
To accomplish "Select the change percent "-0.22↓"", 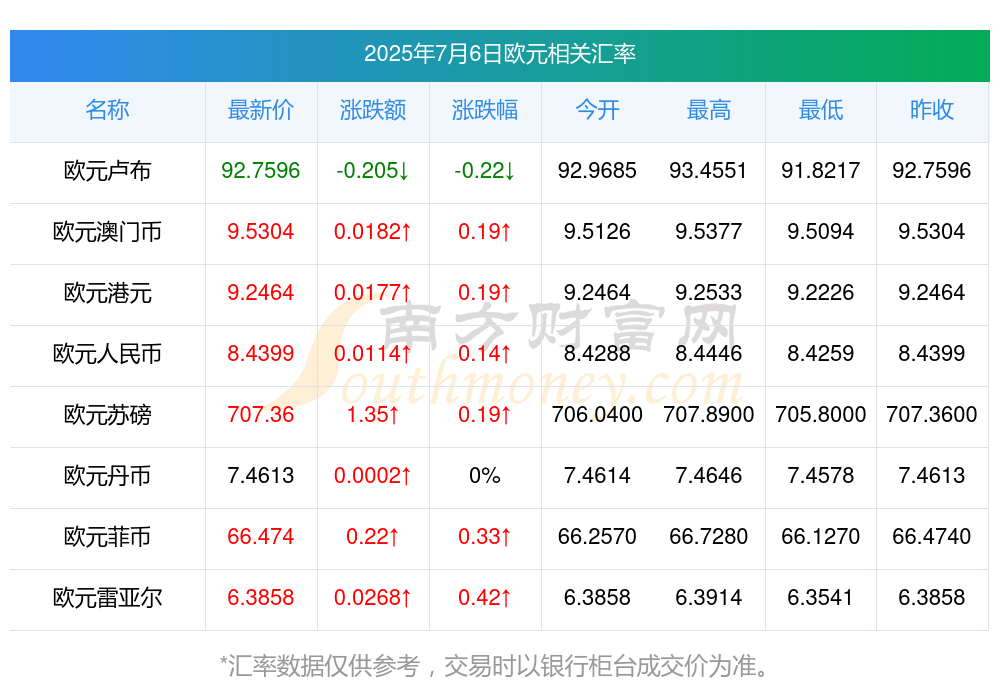I will 485,170.
